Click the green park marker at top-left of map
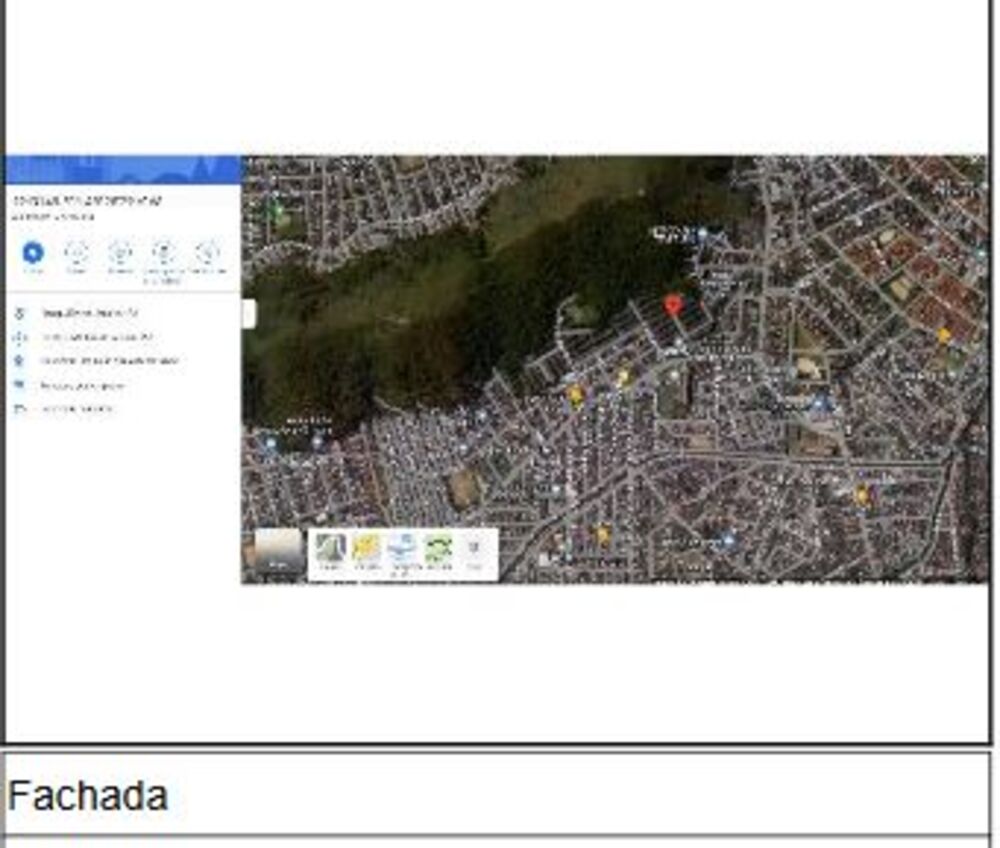This screenshot has width=1000, height=848. tap(278, 211)
